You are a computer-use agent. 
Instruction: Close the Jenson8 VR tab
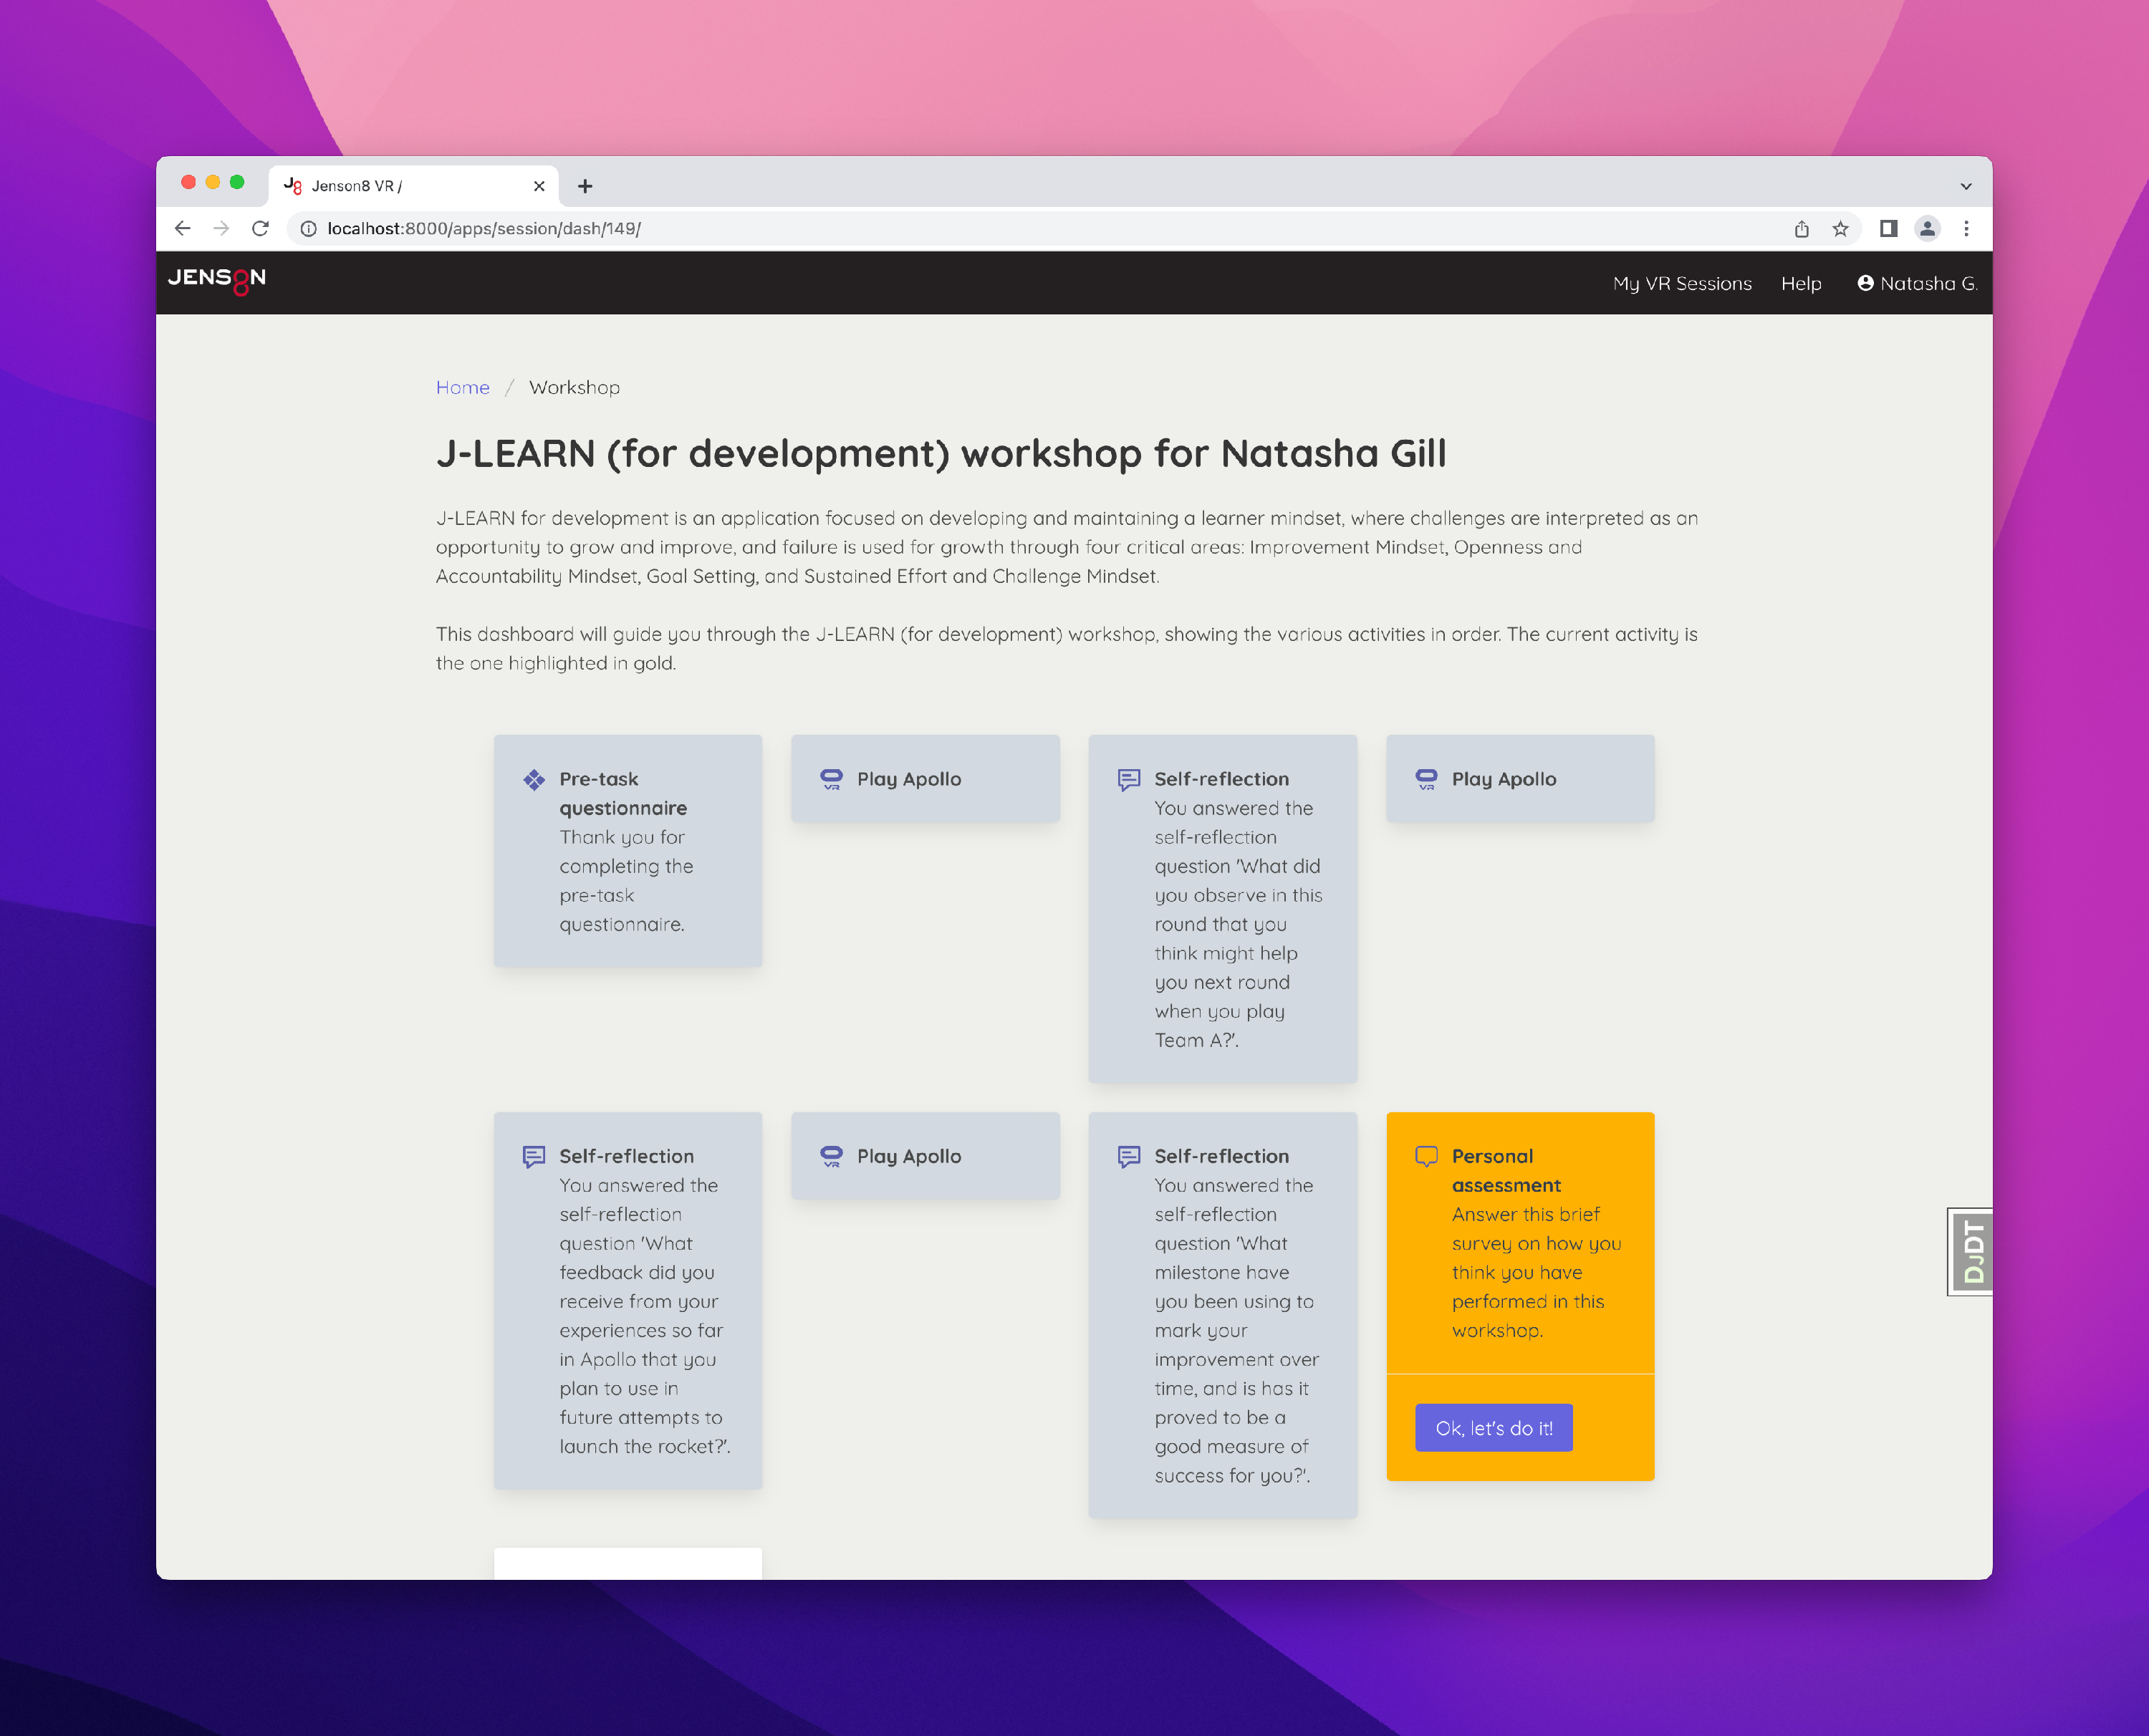click(x=539, y=186)
